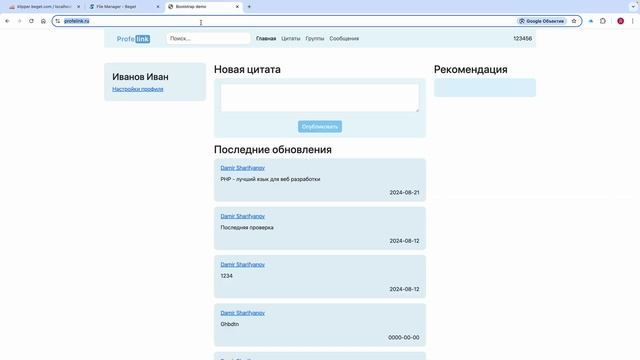
Task: Open Настройки профиля link
Action: tap(138, 89)
